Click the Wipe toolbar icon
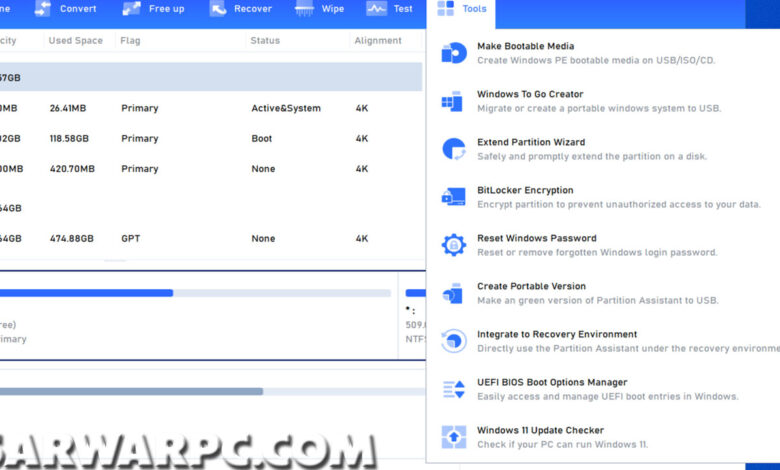The height and width of the screenshot is (470, 780). 304,8
